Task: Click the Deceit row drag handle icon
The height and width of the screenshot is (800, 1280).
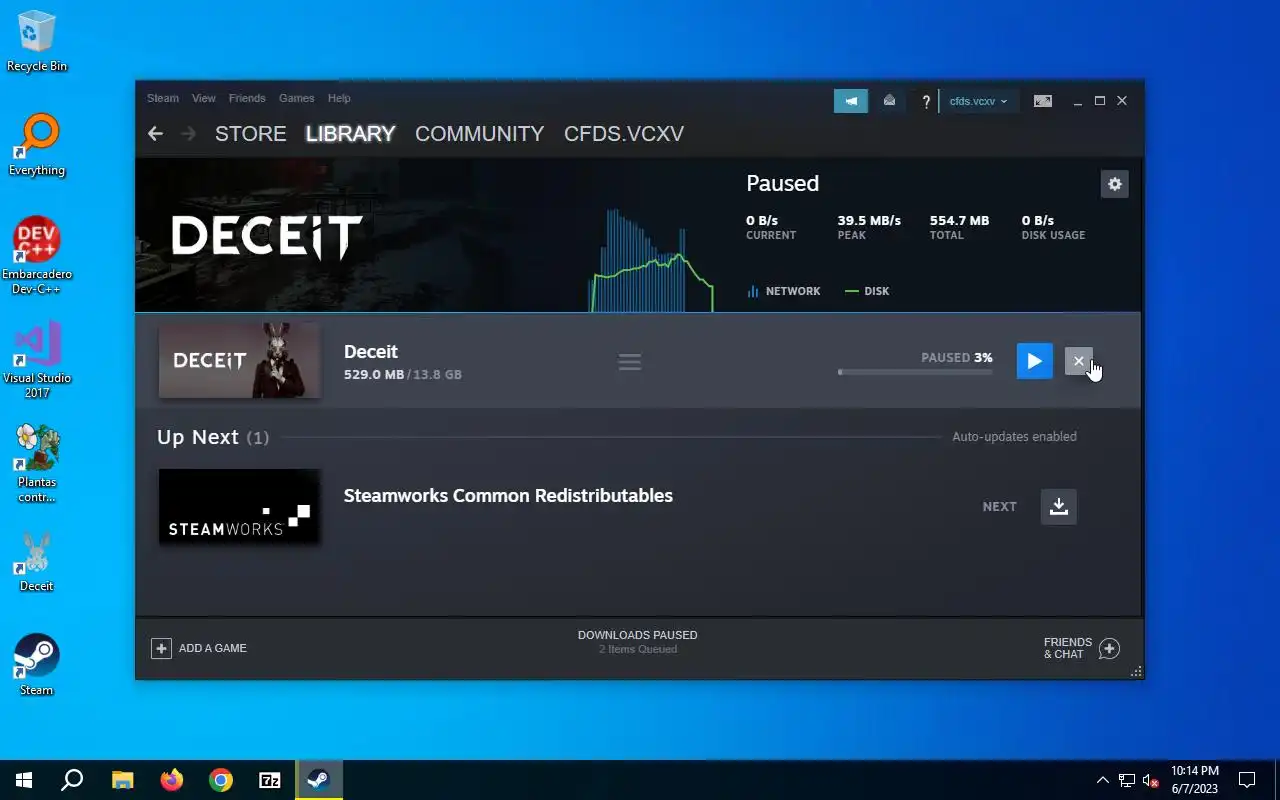Action: point(630,362)
